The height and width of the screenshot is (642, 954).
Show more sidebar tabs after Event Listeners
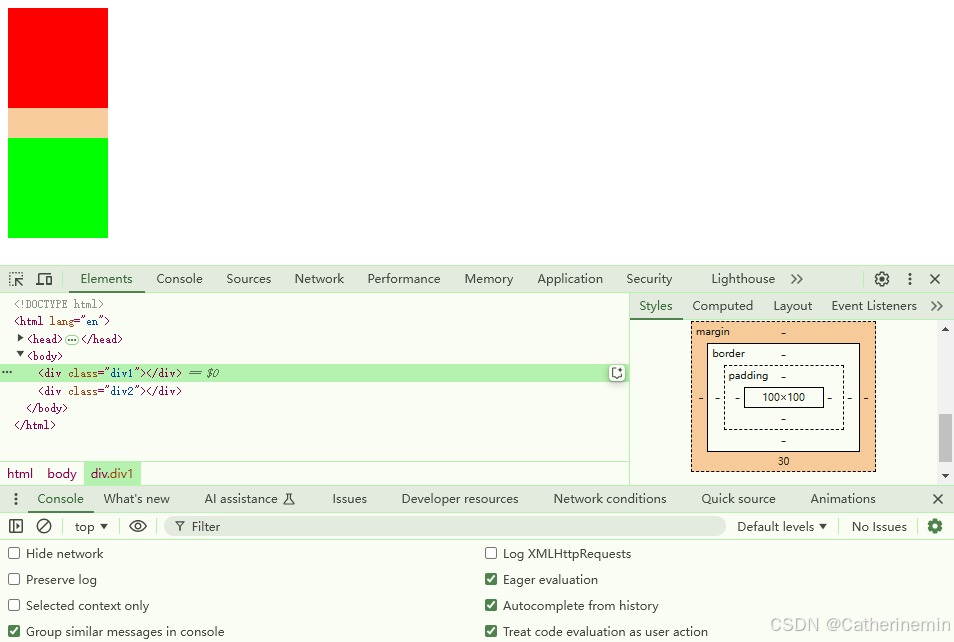937,306
